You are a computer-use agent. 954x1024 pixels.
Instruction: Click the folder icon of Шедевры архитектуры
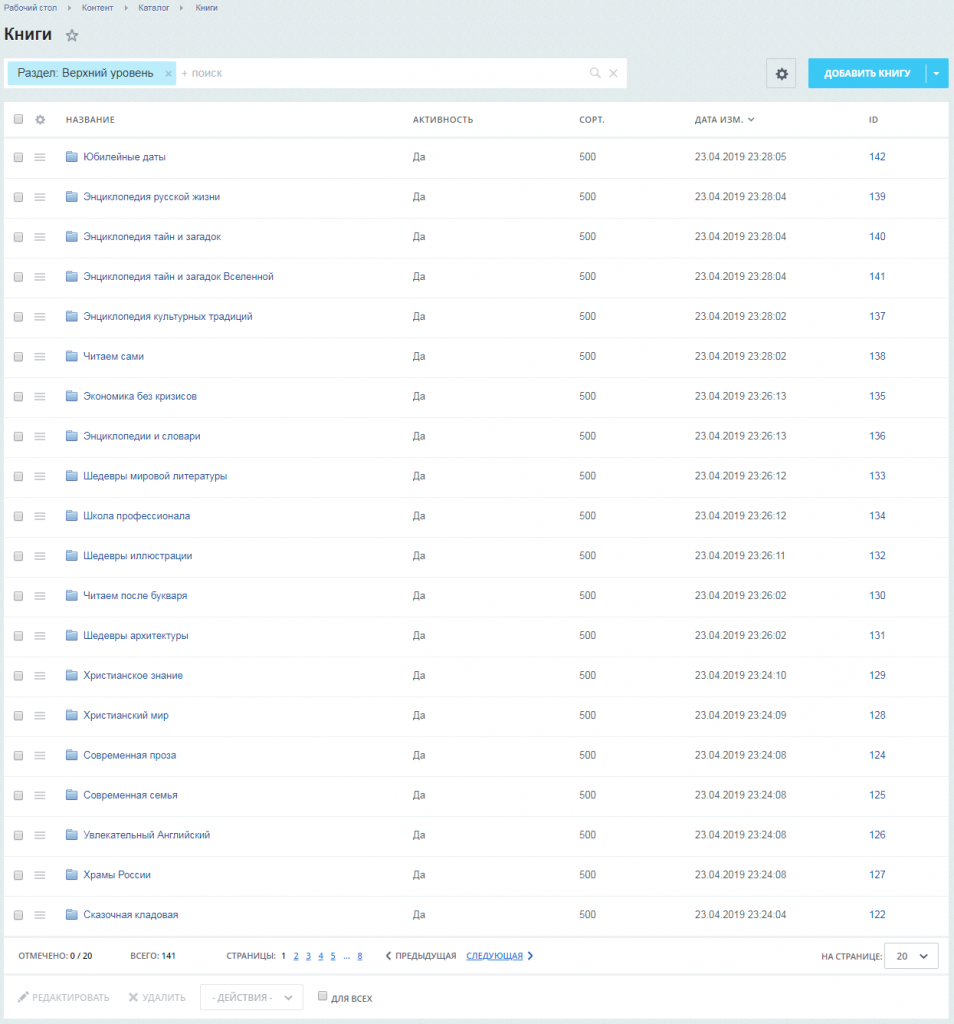(72, 635)
